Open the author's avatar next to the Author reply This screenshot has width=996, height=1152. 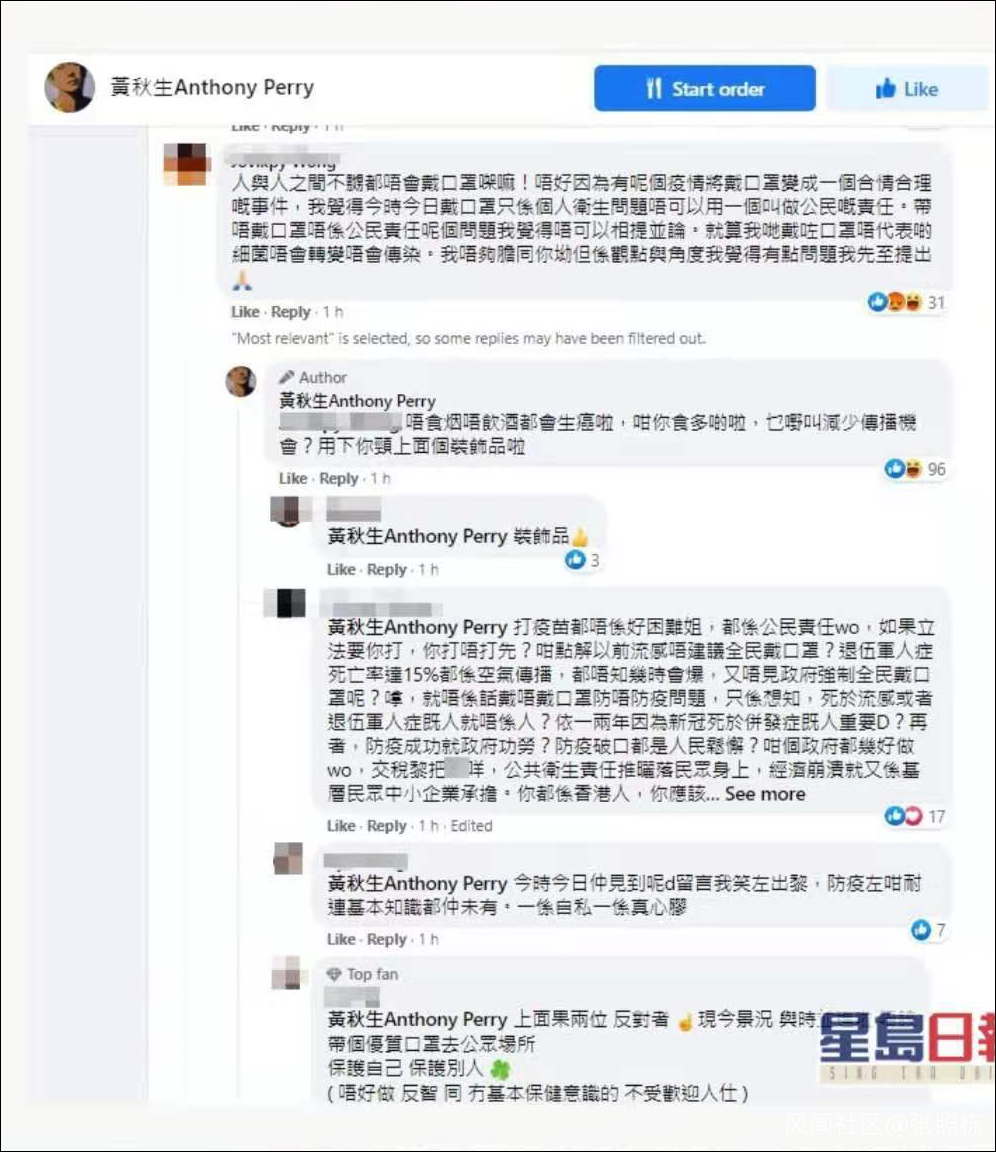click(x=241, y=381)
